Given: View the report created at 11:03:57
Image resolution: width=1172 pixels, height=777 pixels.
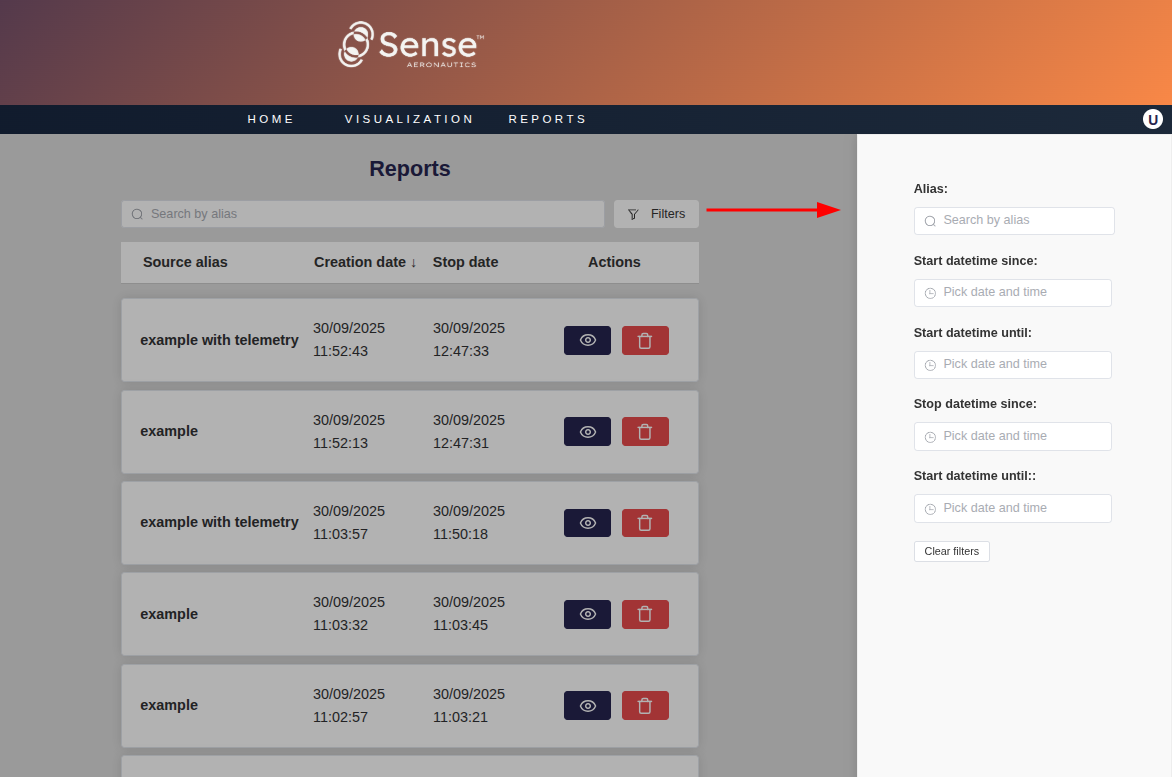Looking at the screenshot, I should 587,523.
